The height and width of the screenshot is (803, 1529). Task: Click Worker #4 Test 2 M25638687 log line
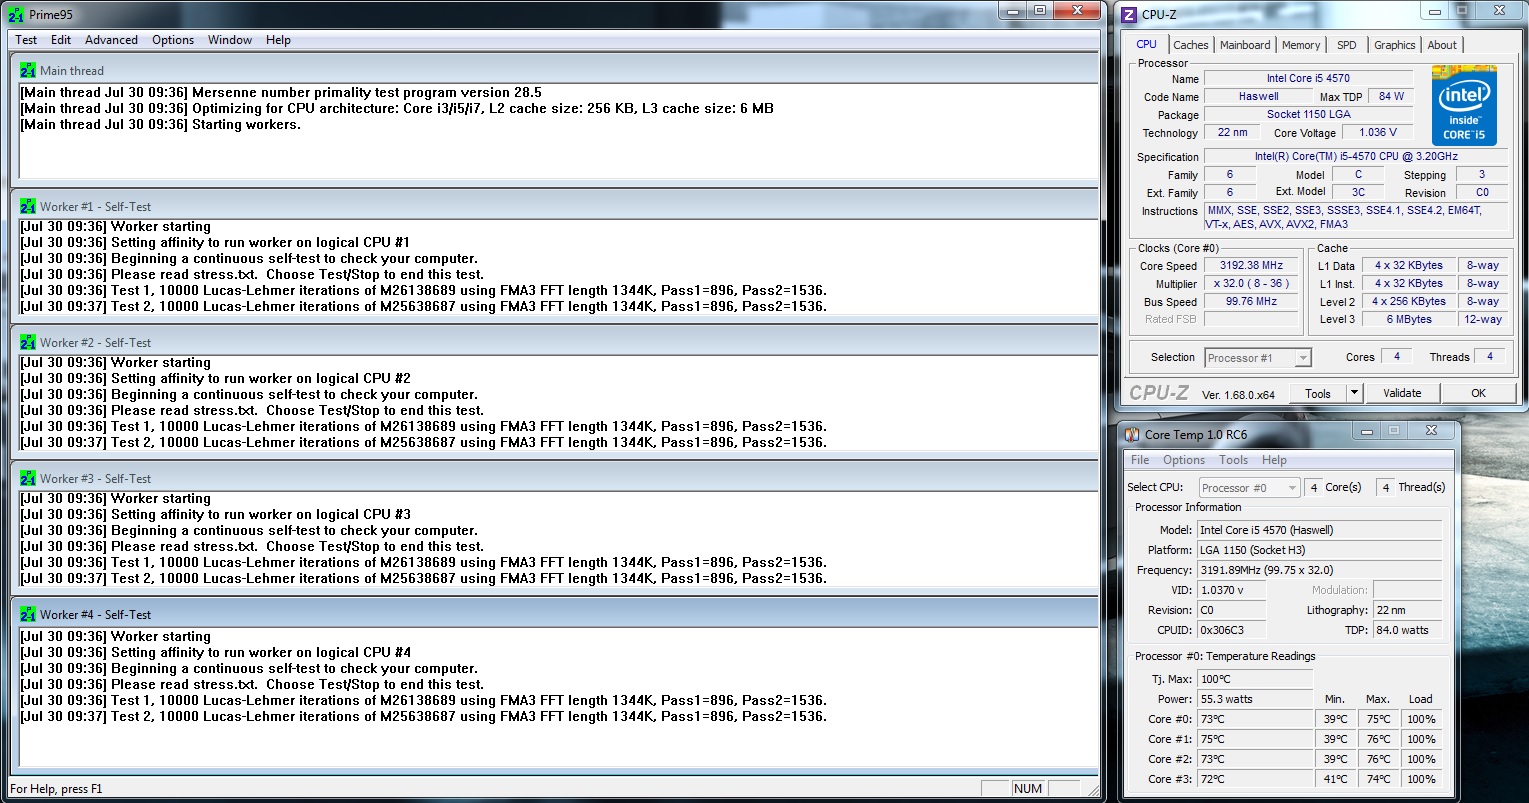pyautogui.click(x=423, y=716)
